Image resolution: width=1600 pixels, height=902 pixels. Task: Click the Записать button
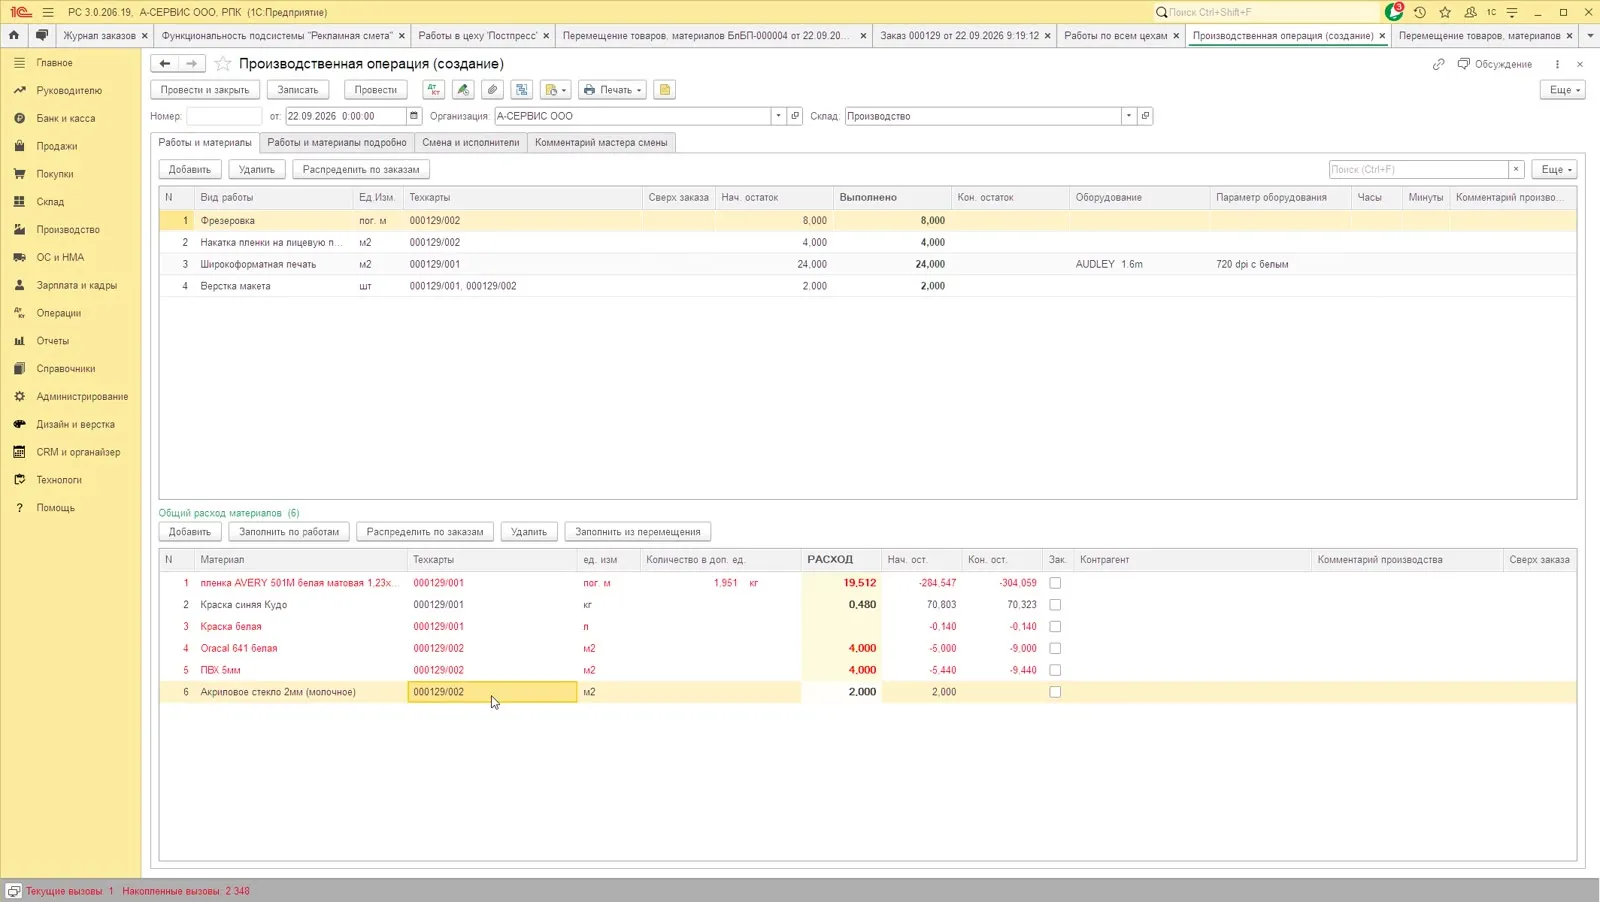pyautogui.click(x=298, y=90)
